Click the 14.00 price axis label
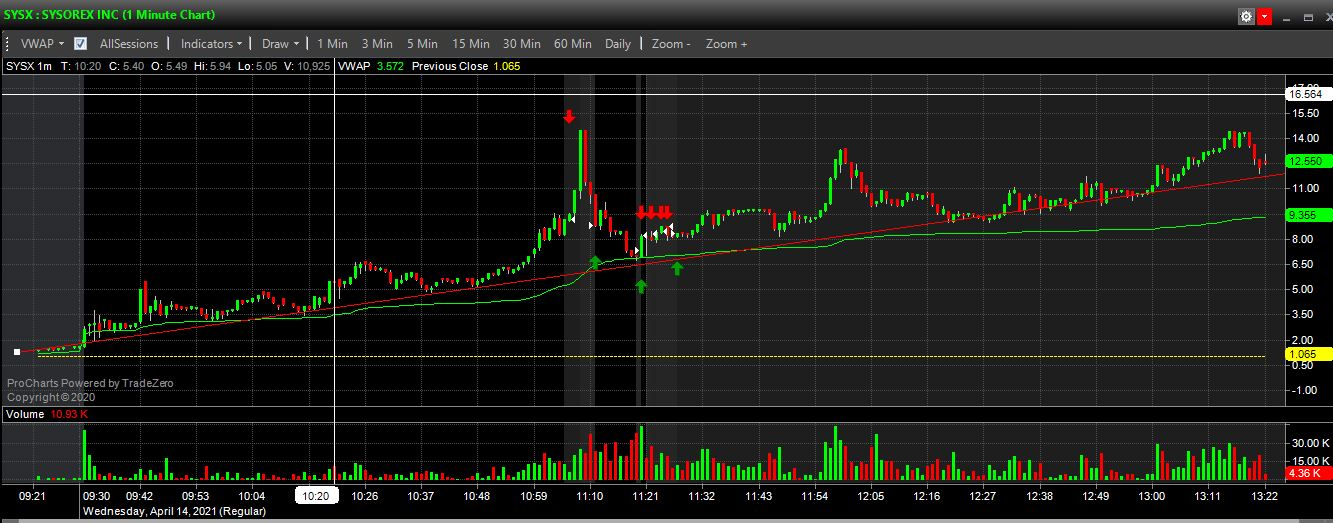 click(1306, 138)
